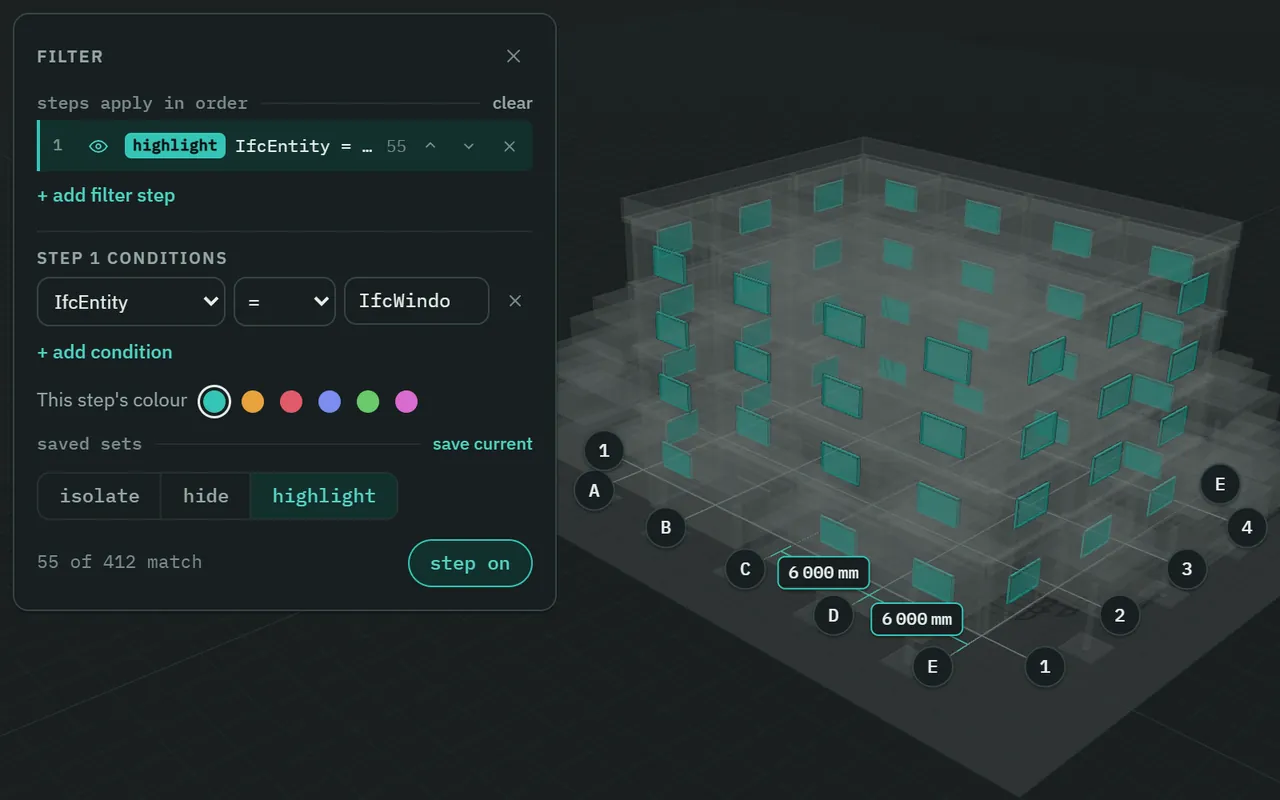Clear all filter steps
The image size is (1280, 800).
512,103
